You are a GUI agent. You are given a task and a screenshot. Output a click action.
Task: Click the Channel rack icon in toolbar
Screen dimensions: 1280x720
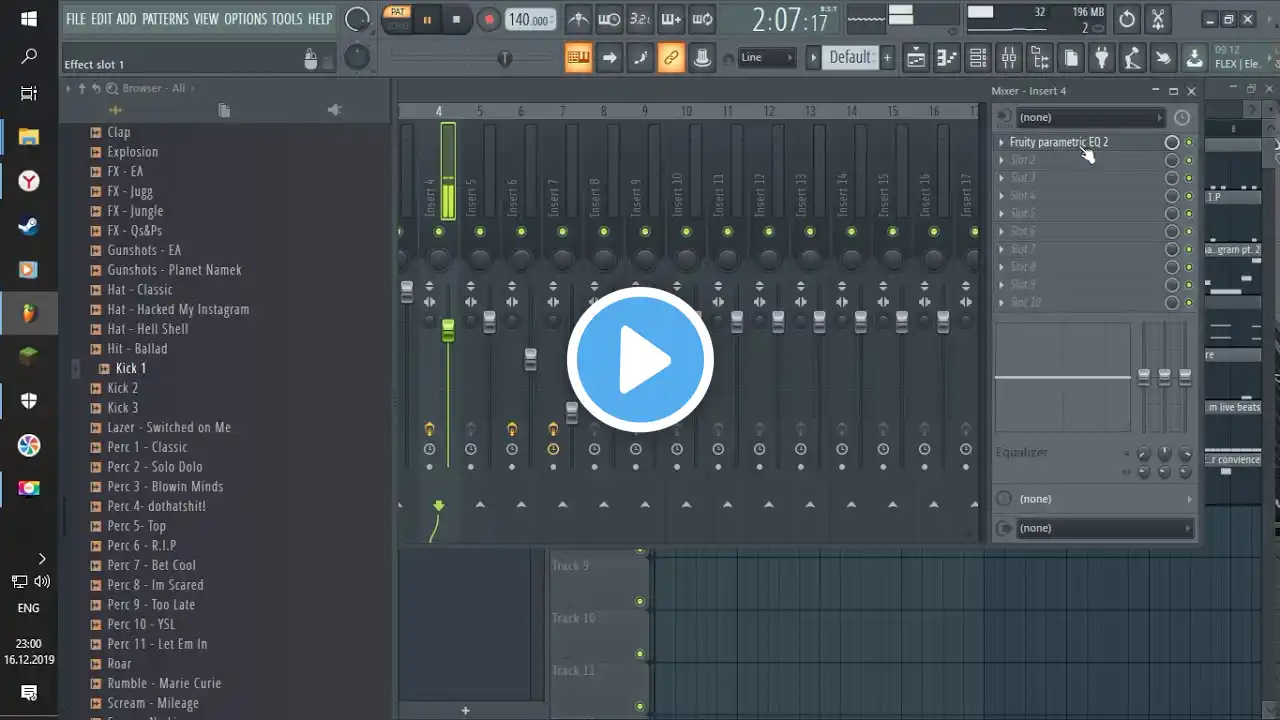coord(978,58)
